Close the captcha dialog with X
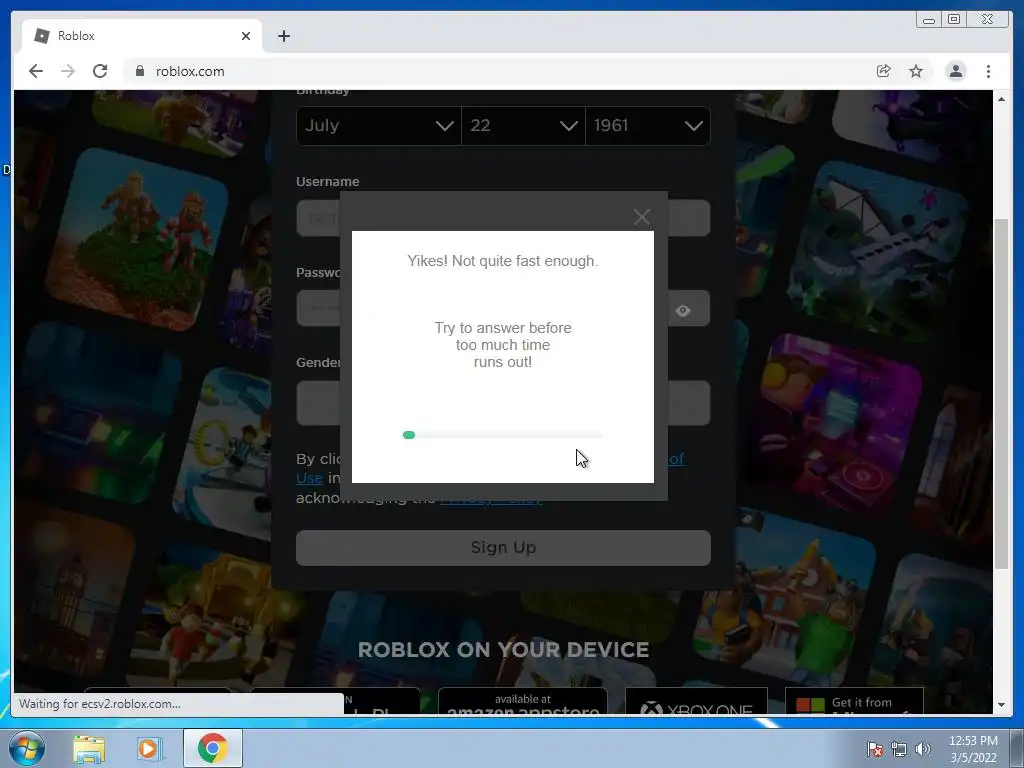 click(641, 217)
